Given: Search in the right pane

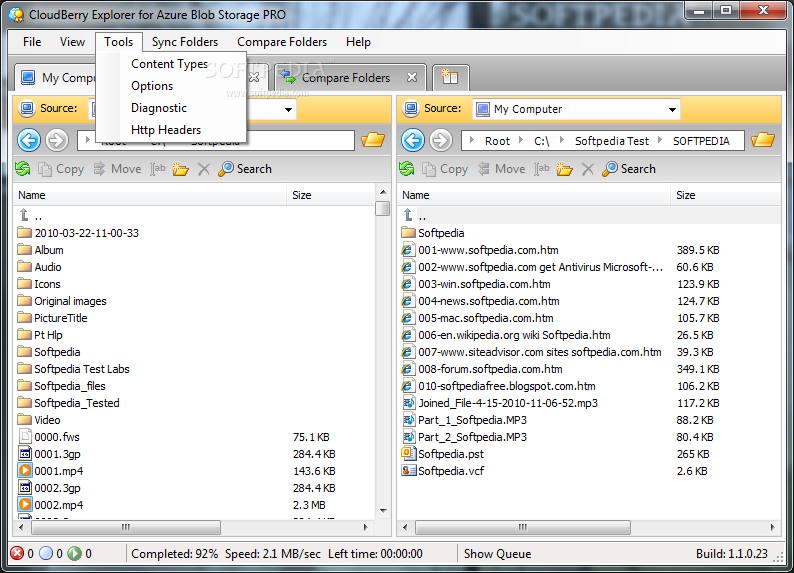Looking at the screenshot, I should pos(629,169).
